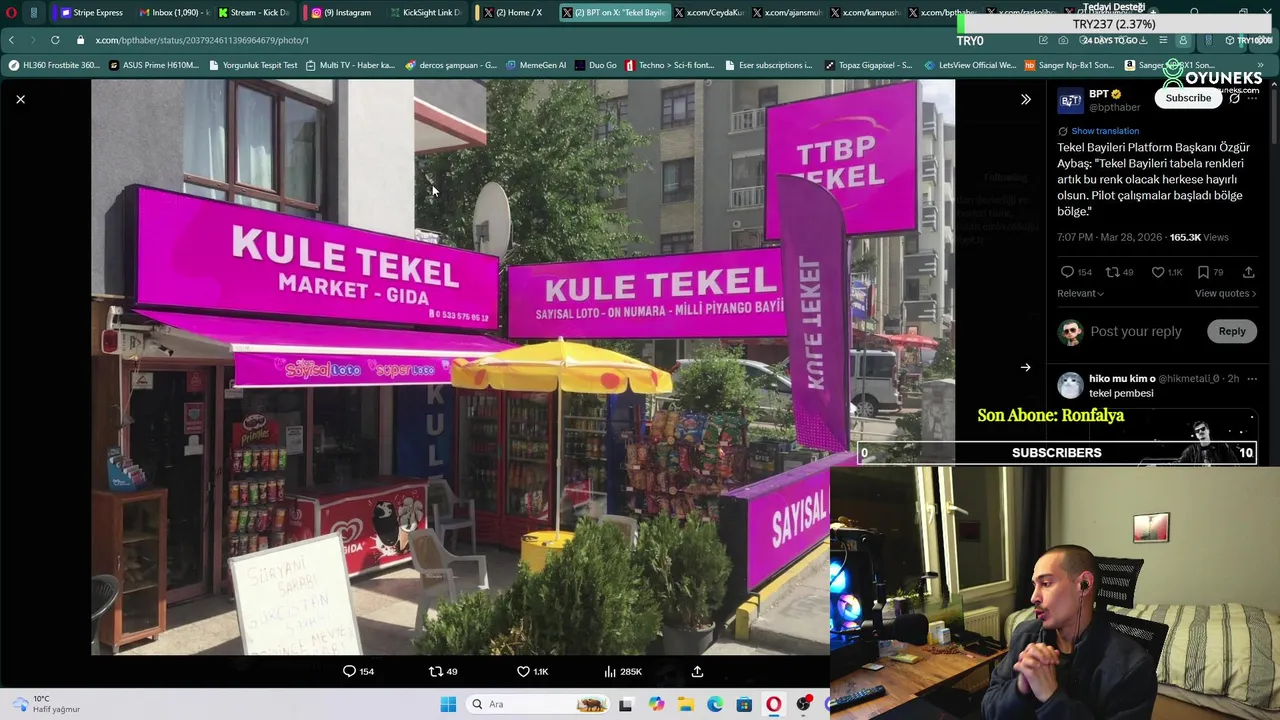Open OBS Studio from taskbar
The image size is (1280, 720).
pos(803,704)
